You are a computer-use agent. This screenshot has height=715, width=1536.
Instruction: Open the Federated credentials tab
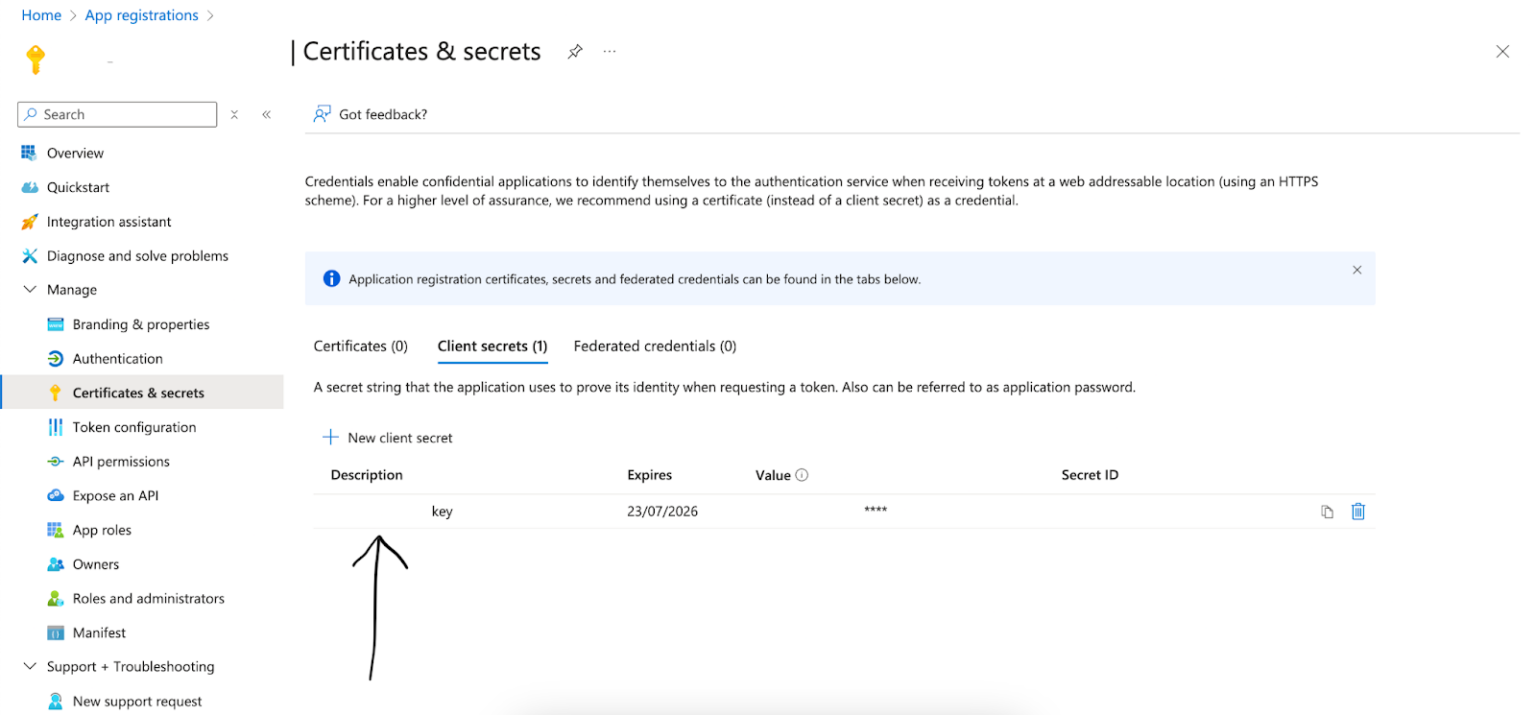(x=654, y=346)
